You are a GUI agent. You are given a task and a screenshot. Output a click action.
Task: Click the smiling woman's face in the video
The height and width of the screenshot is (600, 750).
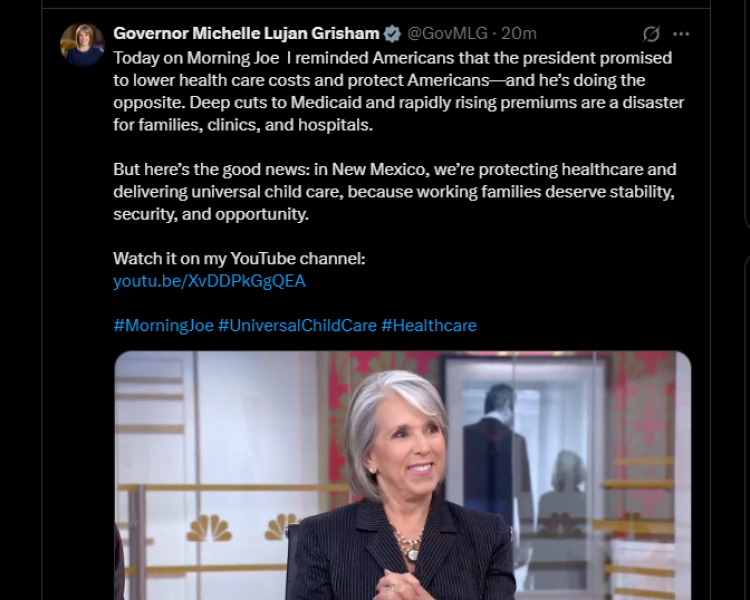(x=405, y=450)
